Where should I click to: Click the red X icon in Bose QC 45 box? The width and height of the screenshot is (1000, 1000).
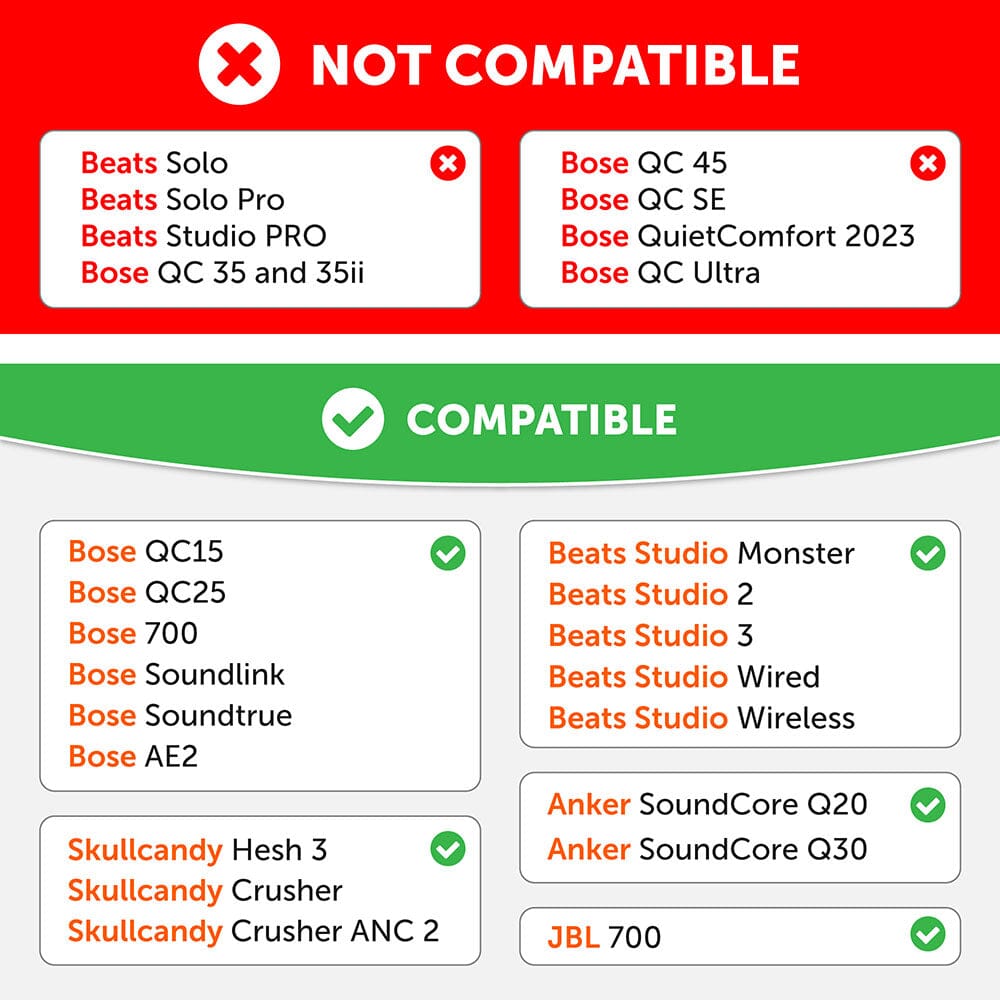pyautogui.click(x=927, y=163)
